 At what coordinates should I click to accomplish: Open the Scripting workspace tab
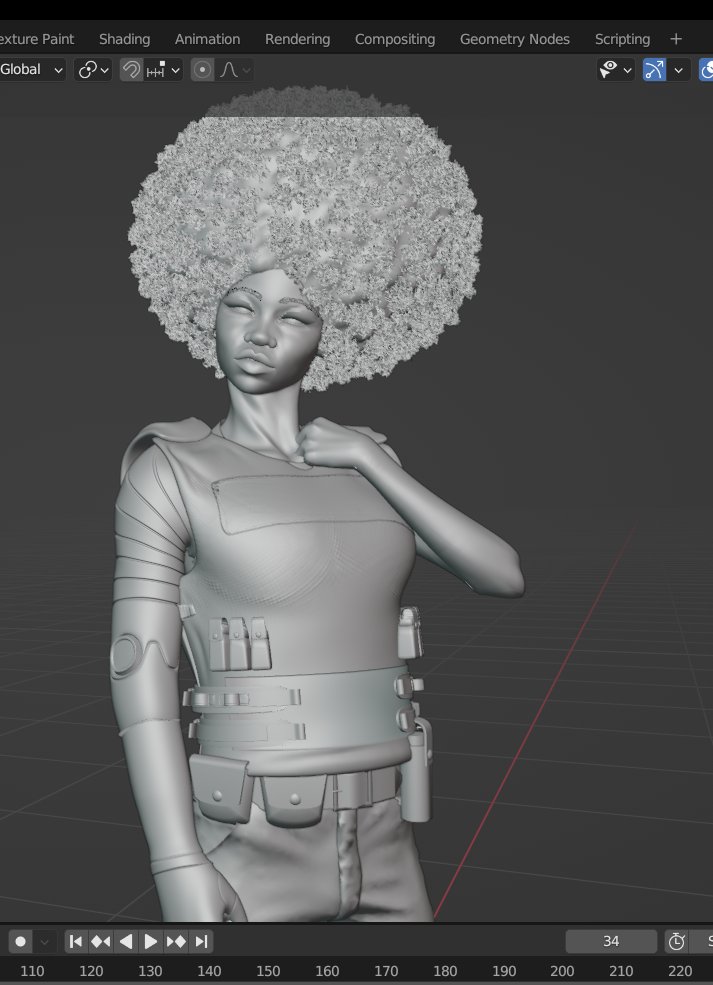click(x=622, y=39)
